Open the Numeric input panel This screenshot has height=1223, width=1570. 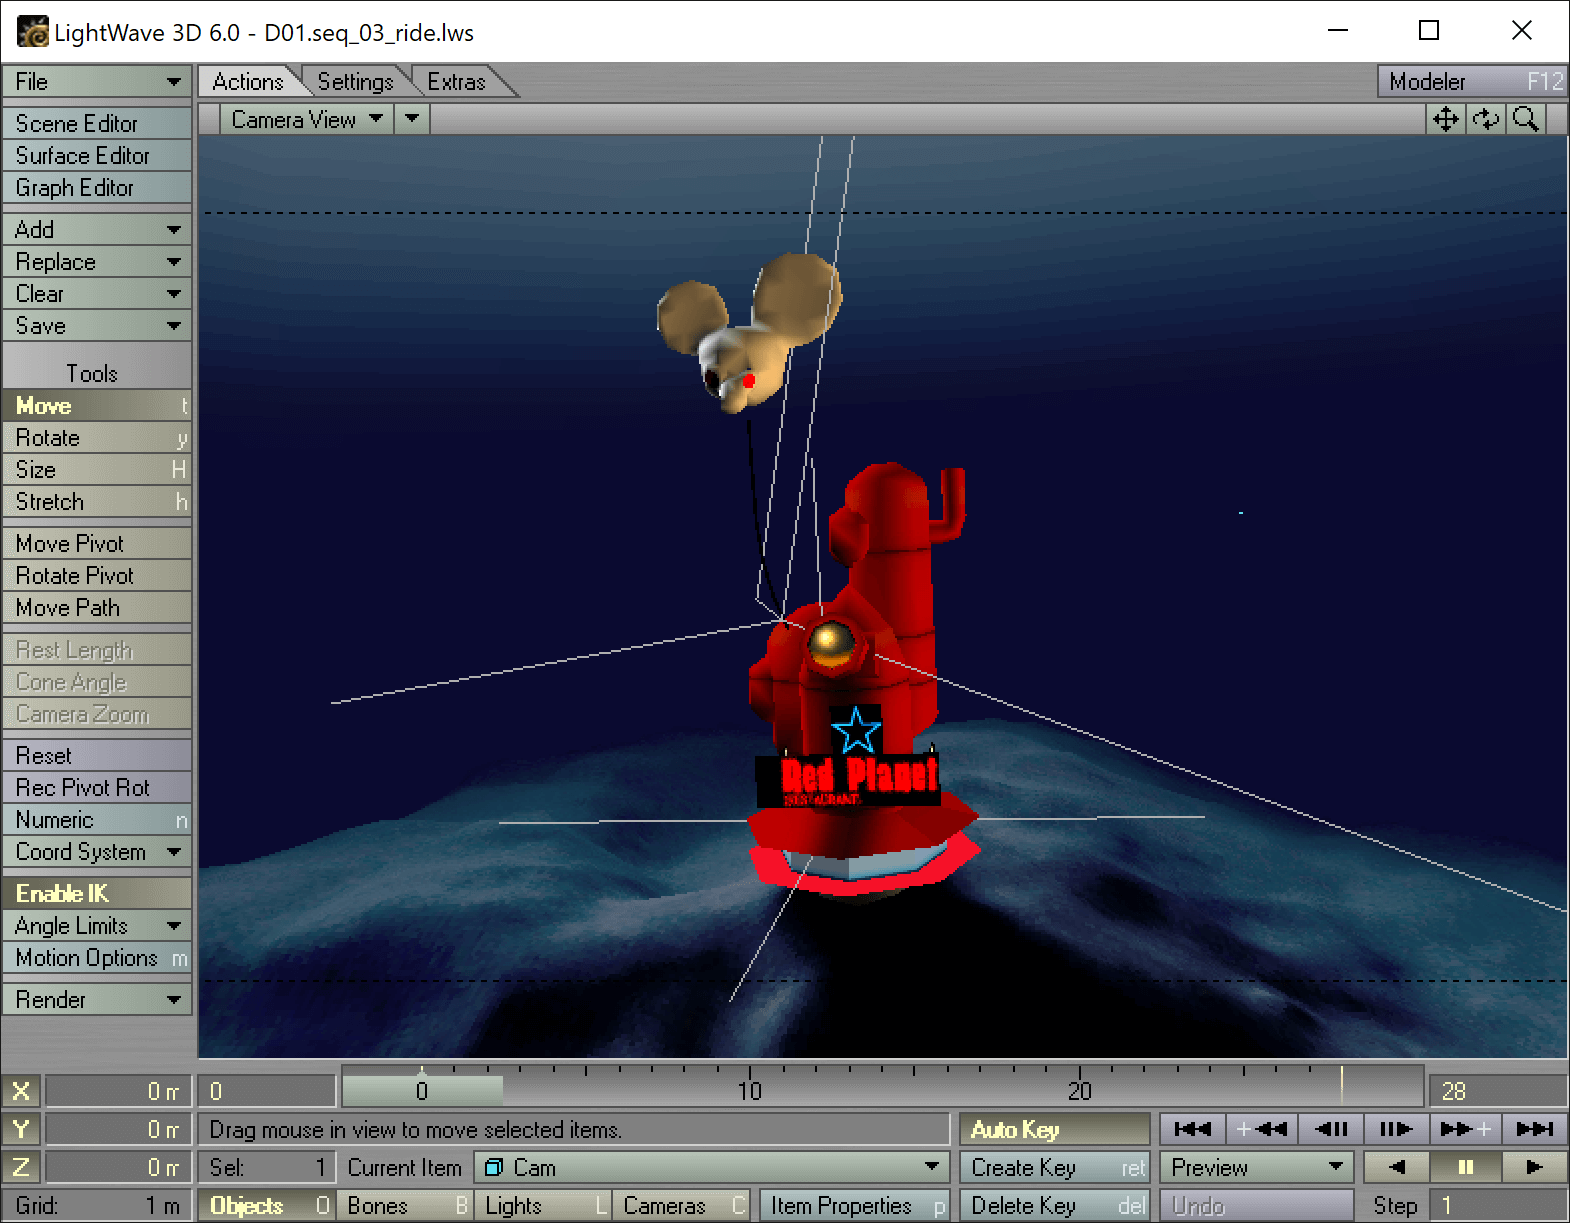pos(97,819)
